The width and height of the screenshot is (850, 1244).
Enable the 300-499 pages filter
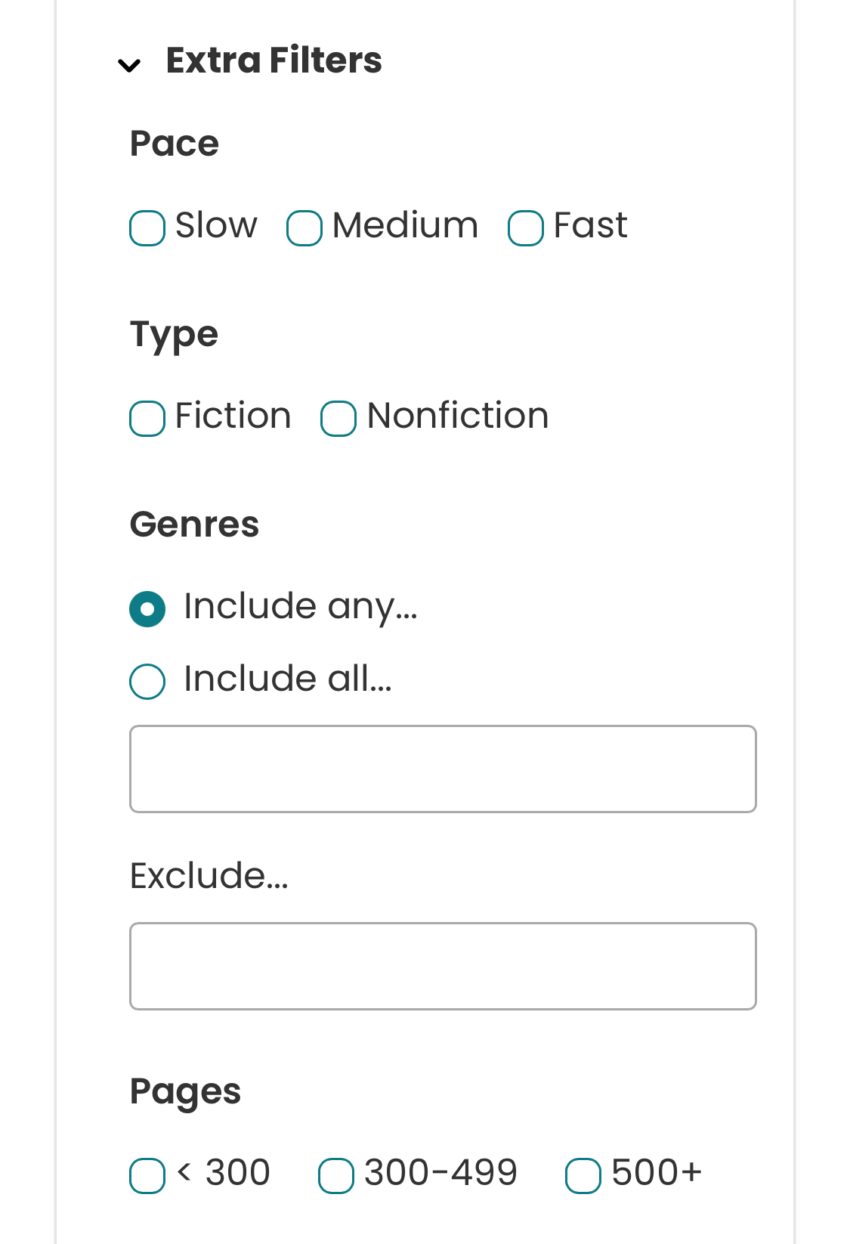[x=335, y=1176]
